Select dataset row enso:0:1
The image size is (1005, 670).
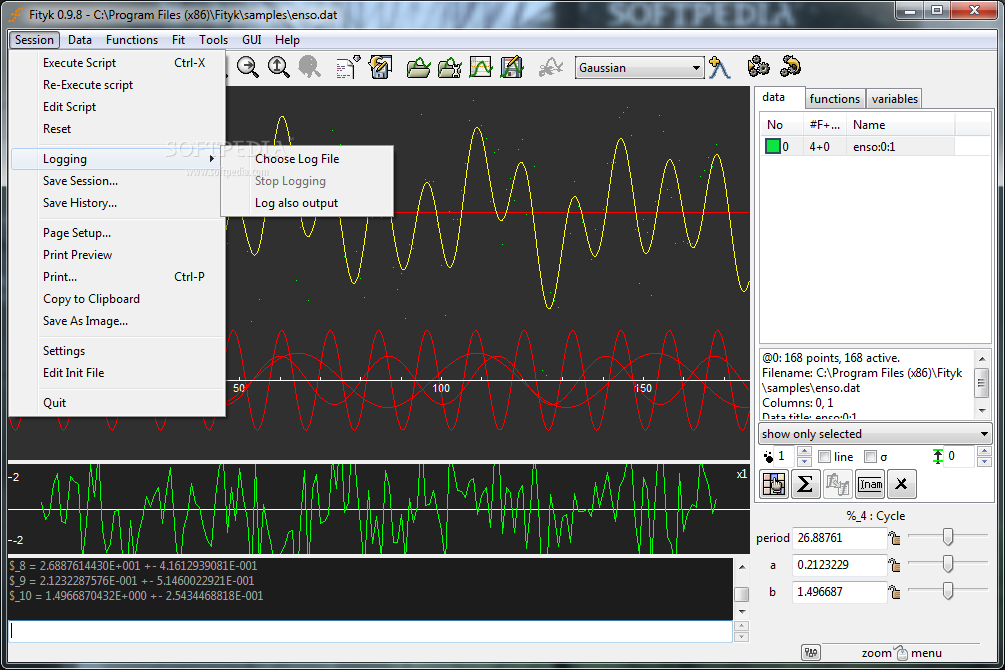click(x=875, y=146)
